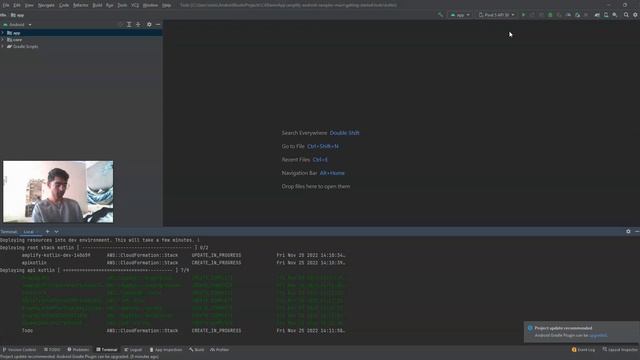Add a new terminal session with plus

(x=47, y=231)
